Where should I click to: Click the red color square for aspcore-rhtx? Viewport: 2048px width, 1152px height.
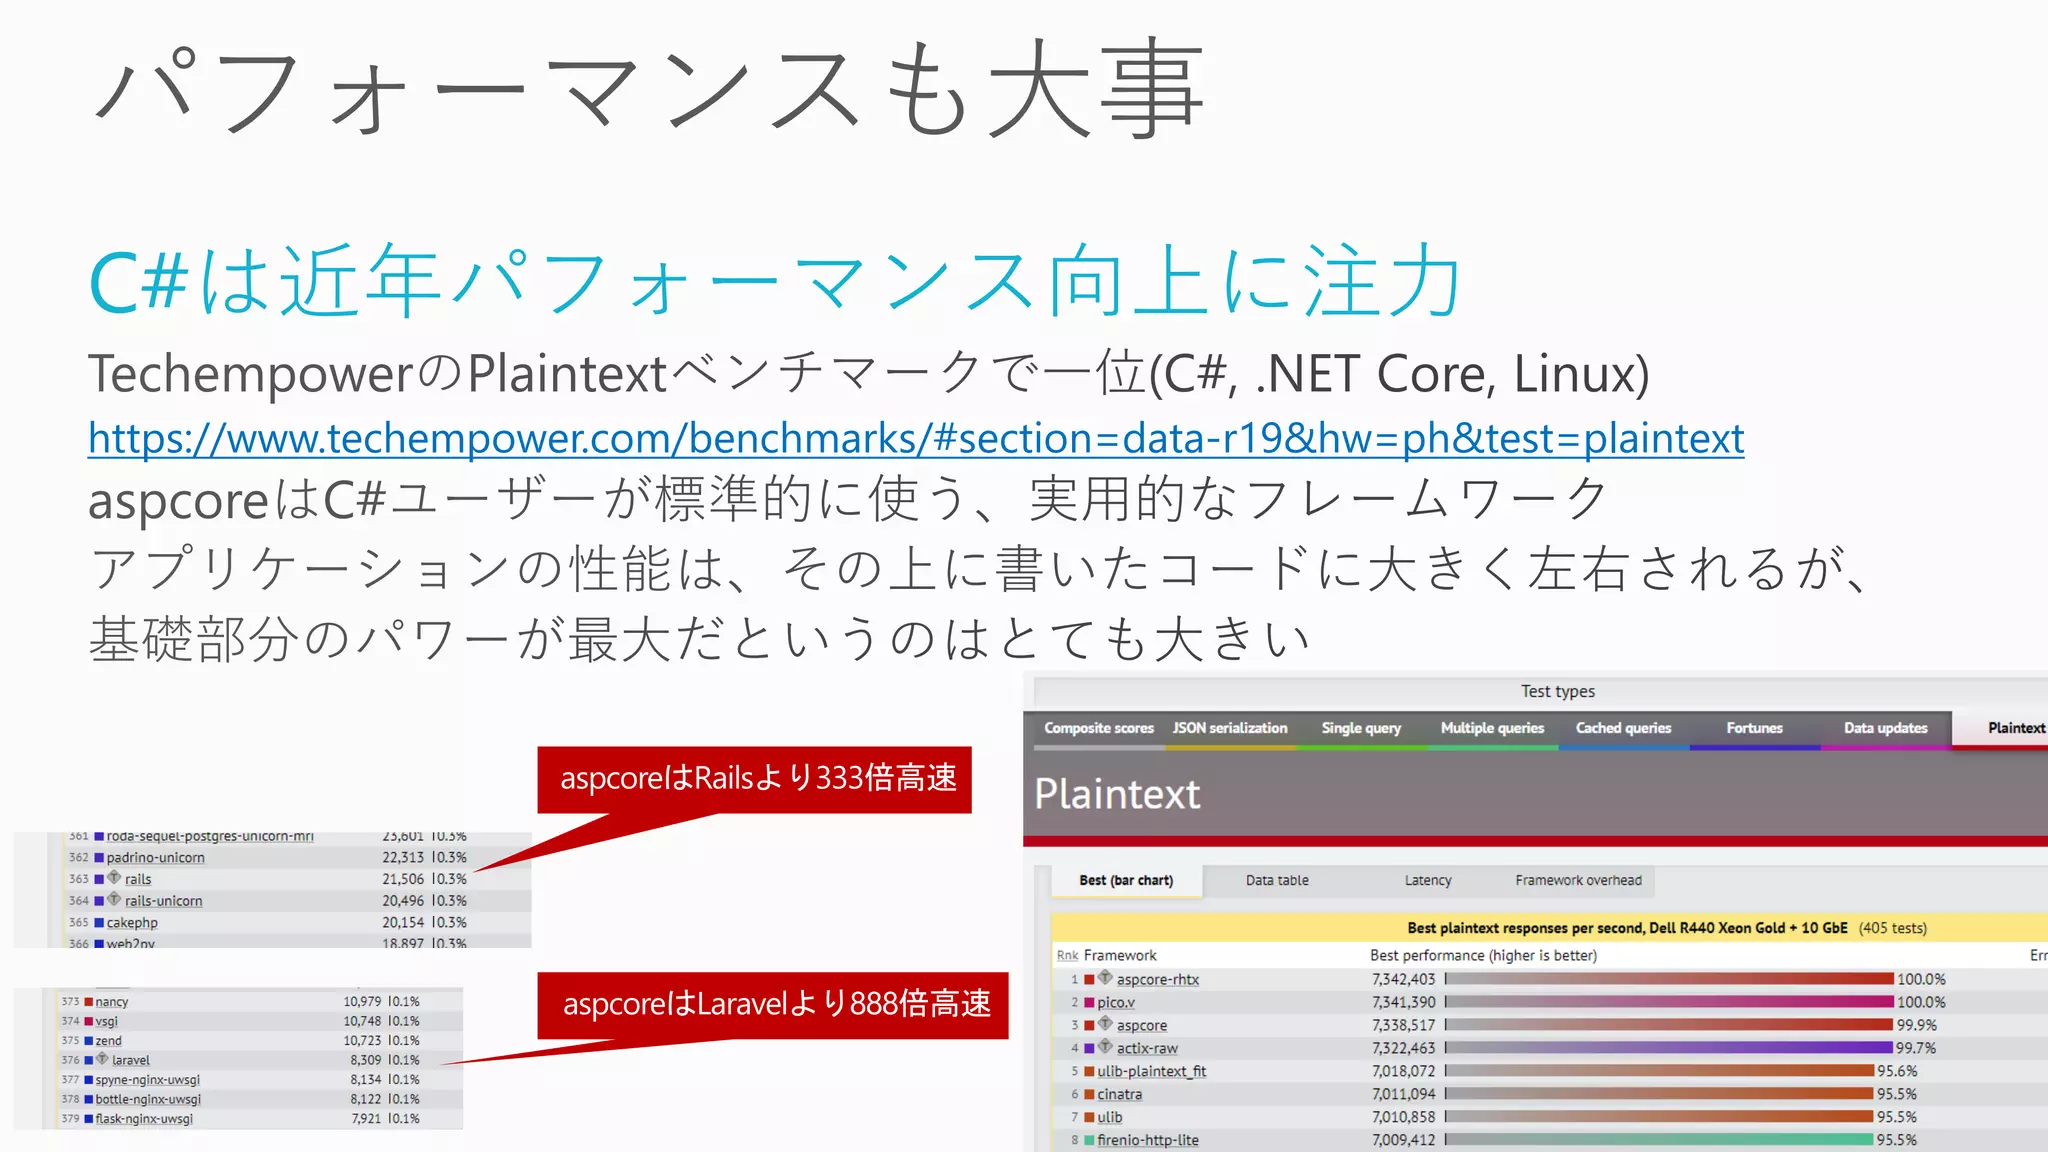(x=1089, y=980)
